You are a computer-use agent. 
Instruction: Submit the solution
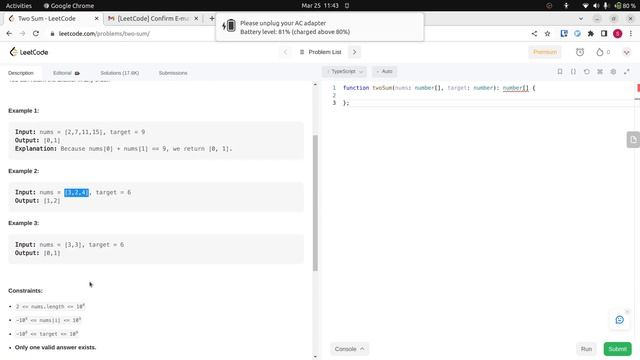click(617, 349)
